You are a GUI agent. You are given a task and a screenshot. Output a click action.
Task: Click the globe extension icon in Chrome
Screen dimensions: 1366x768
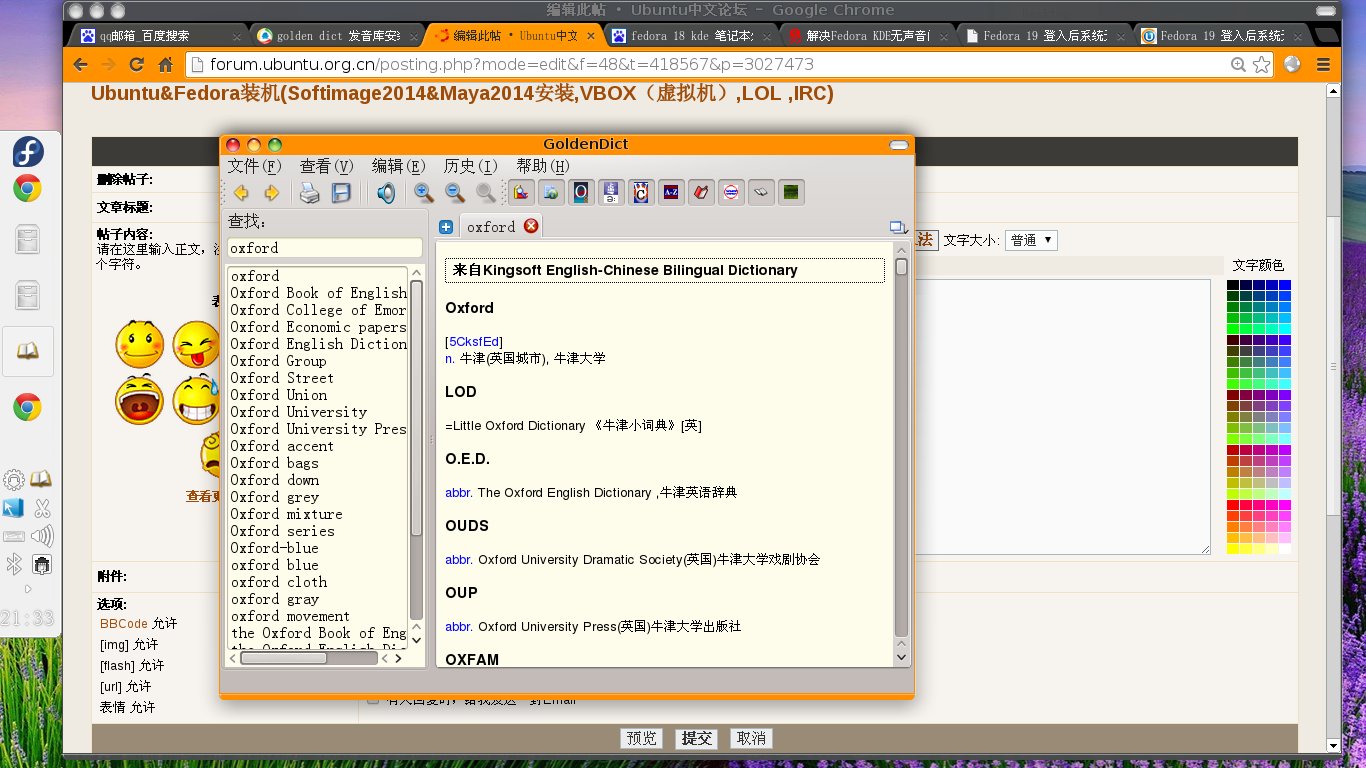1292,64
